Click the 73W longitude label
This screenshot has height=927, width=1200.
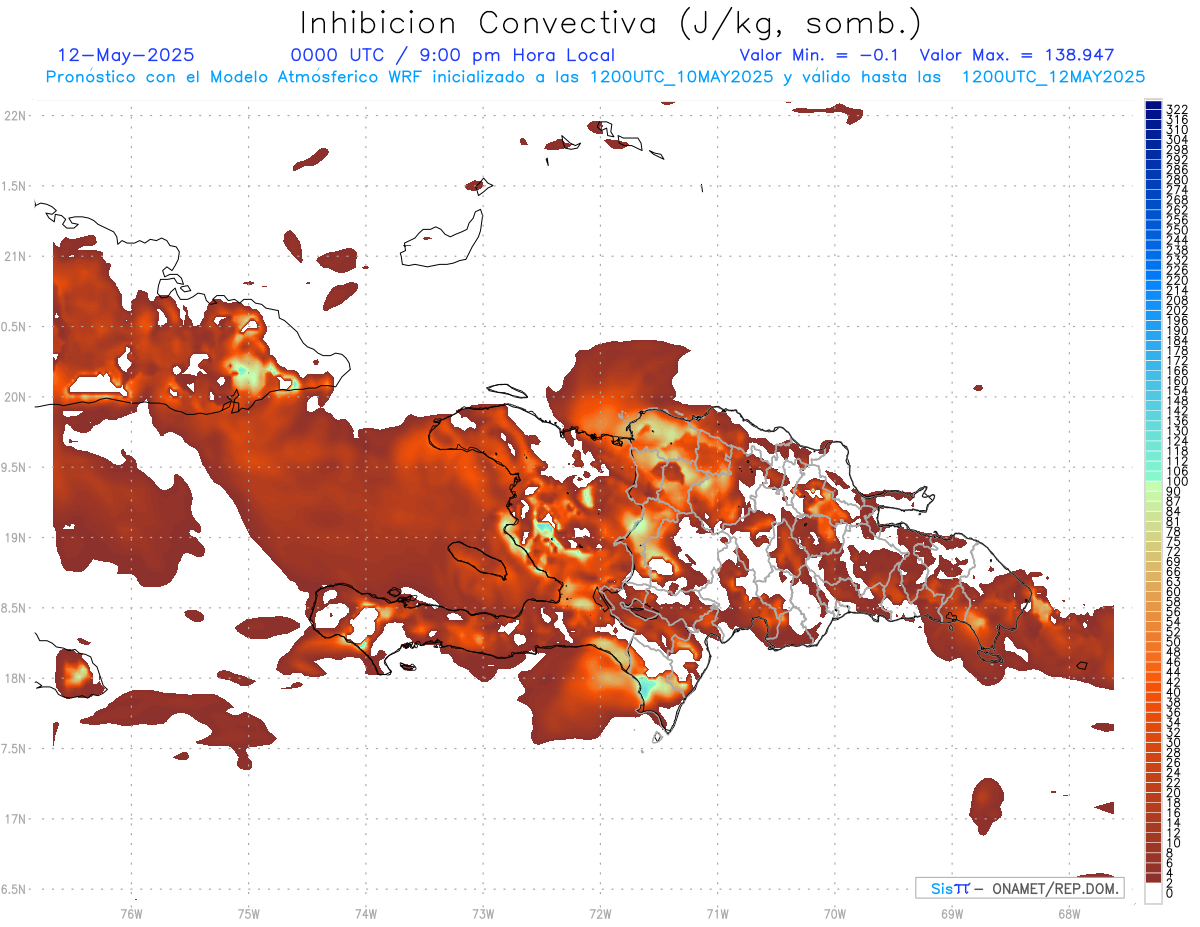[x=482, y=913]
